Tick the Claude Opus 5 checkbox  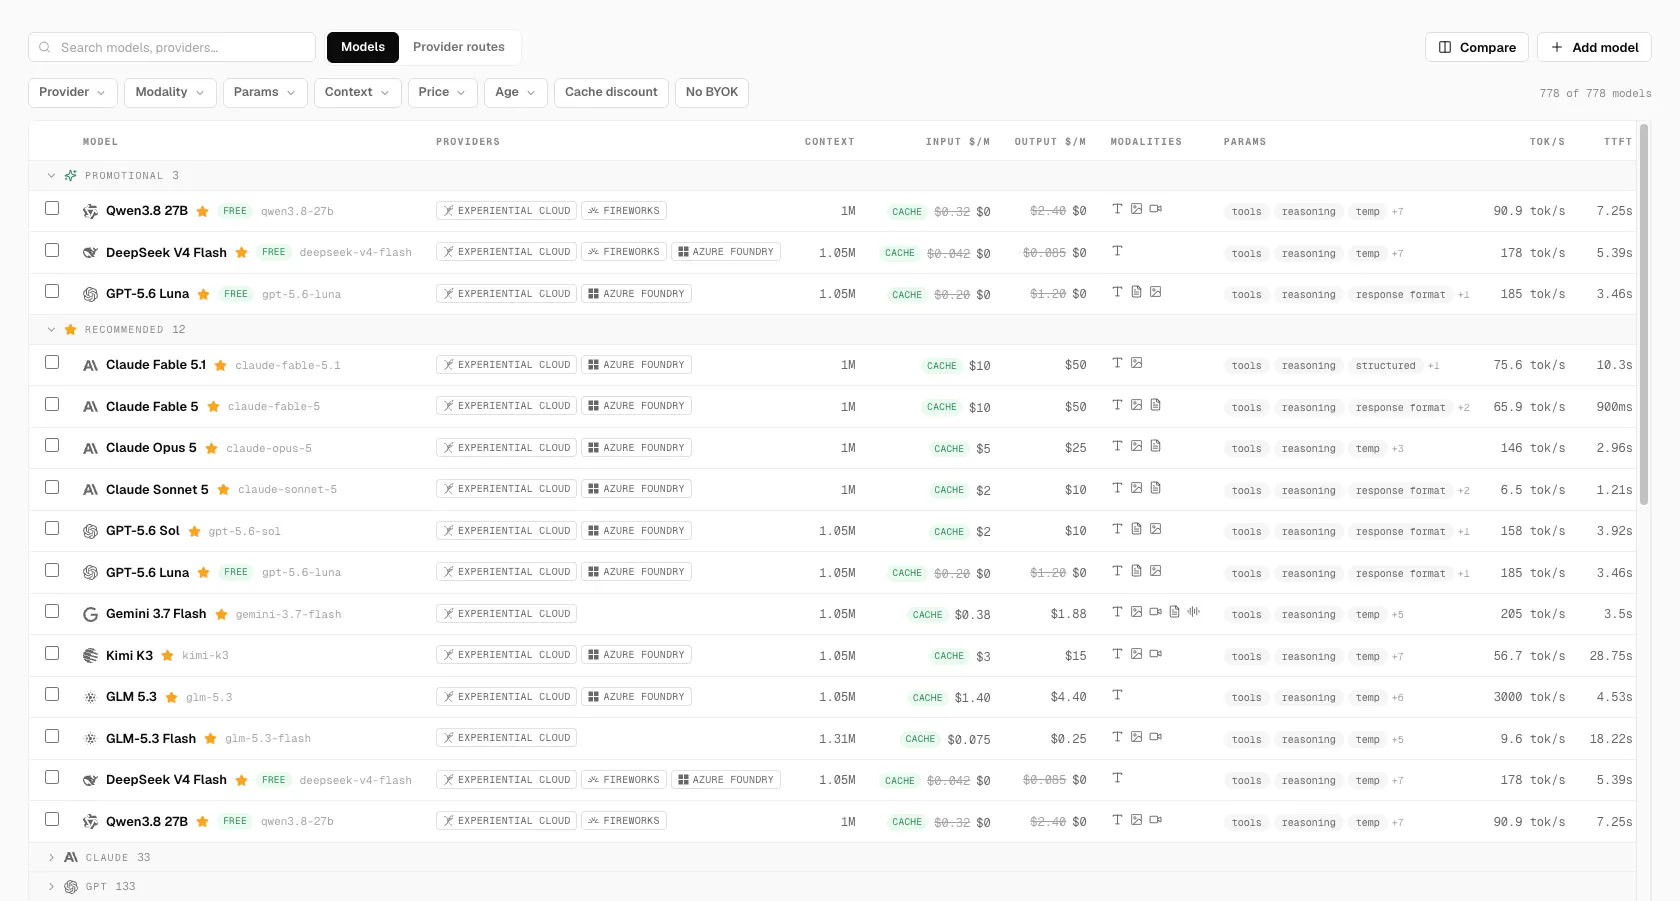pyautogui.click(x=52, y=445)
